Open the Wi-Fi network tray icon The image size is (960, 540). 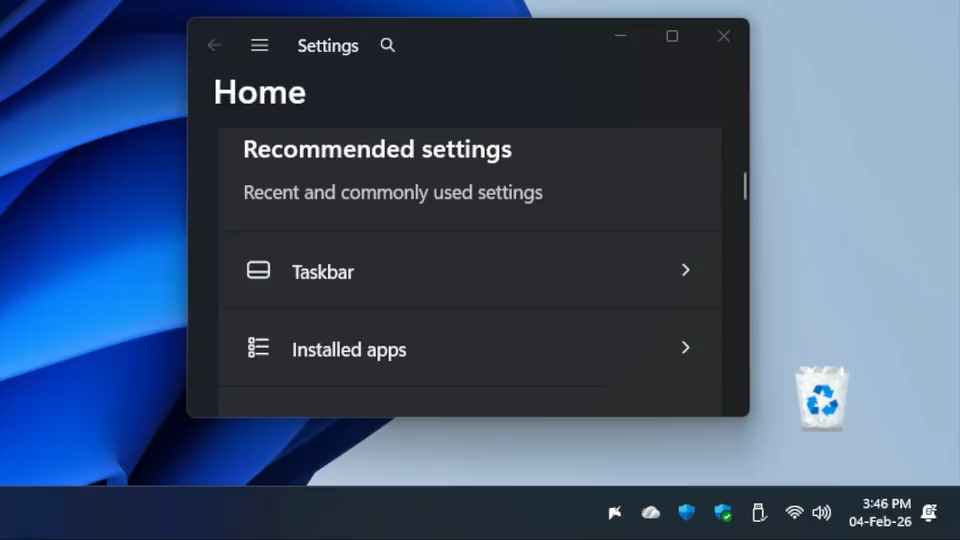point(794,512)
